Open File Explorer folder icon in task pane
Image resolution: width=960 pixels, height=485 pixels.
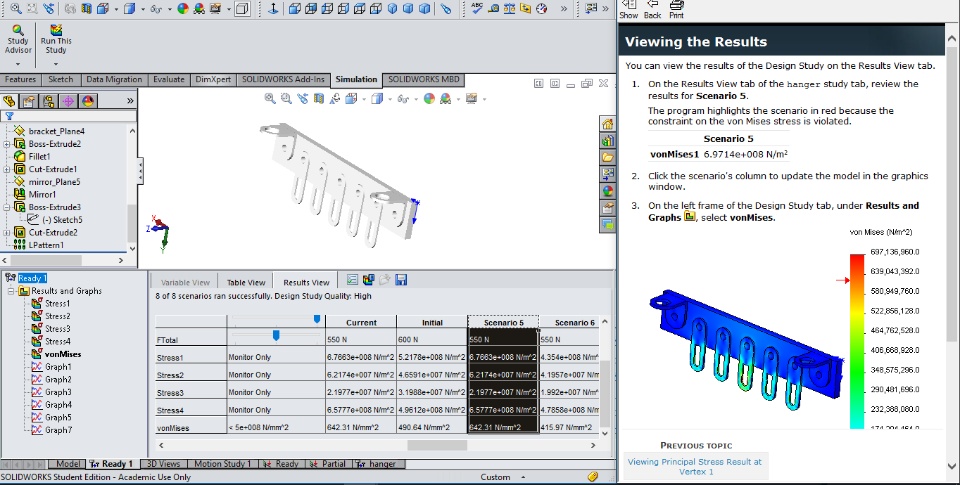607,157
